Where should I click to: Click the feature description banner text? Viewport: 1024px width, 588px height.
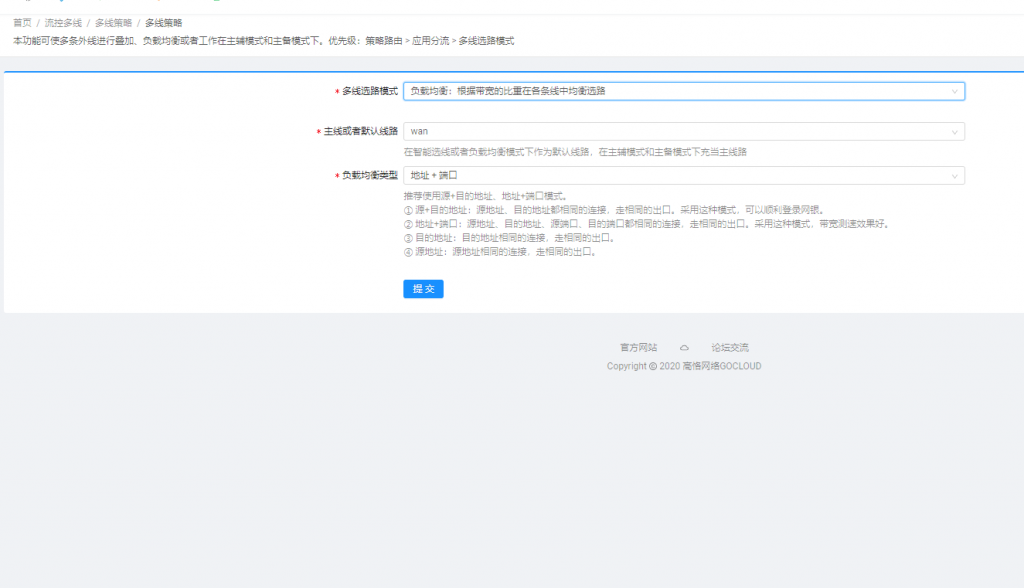260,42
